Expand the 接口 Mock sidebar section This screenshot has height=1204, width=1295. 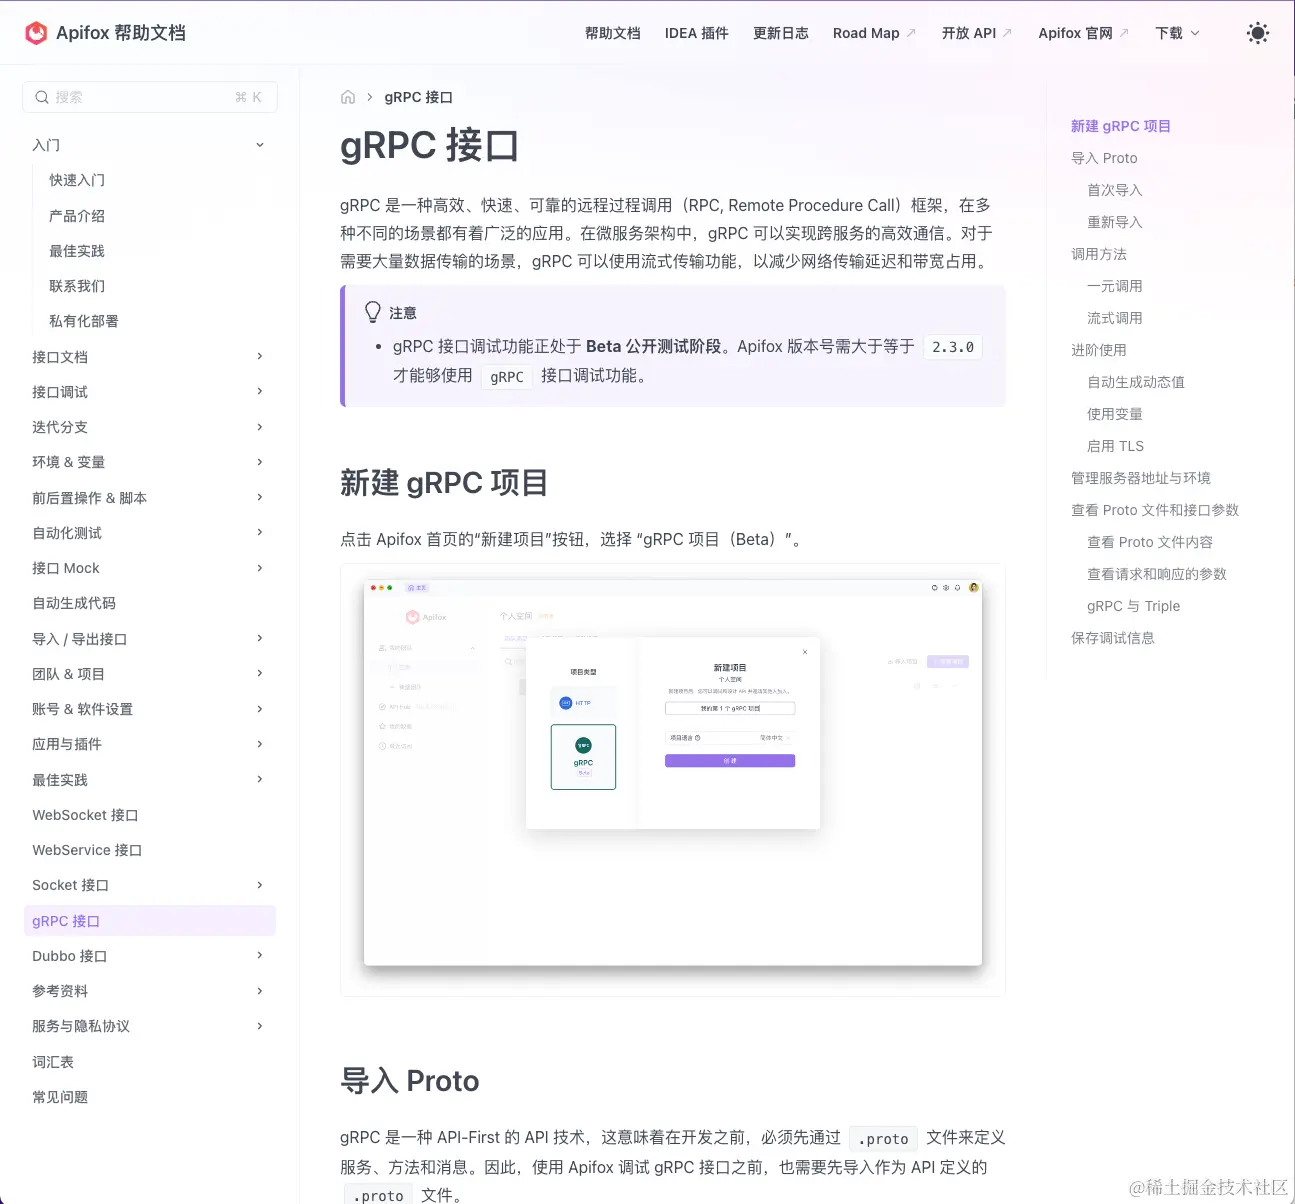point(150,568)
